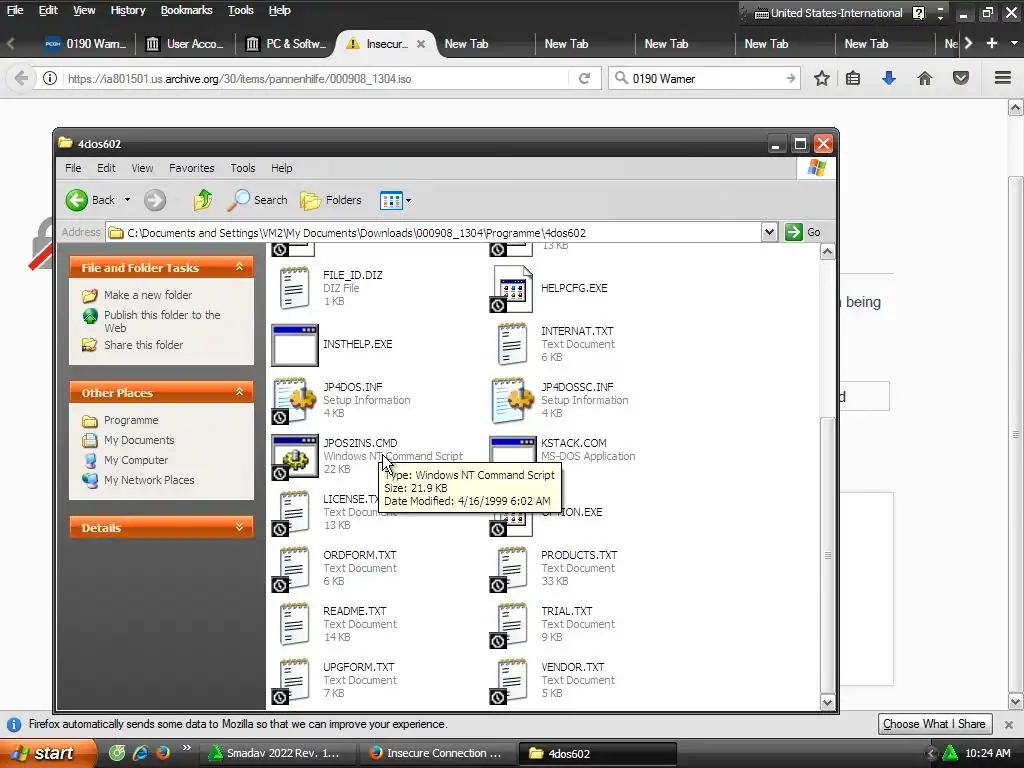Switch to PC & Software tab
Image resolution: width=1024 pixels, height=768 pixels.
coord(285,44)
